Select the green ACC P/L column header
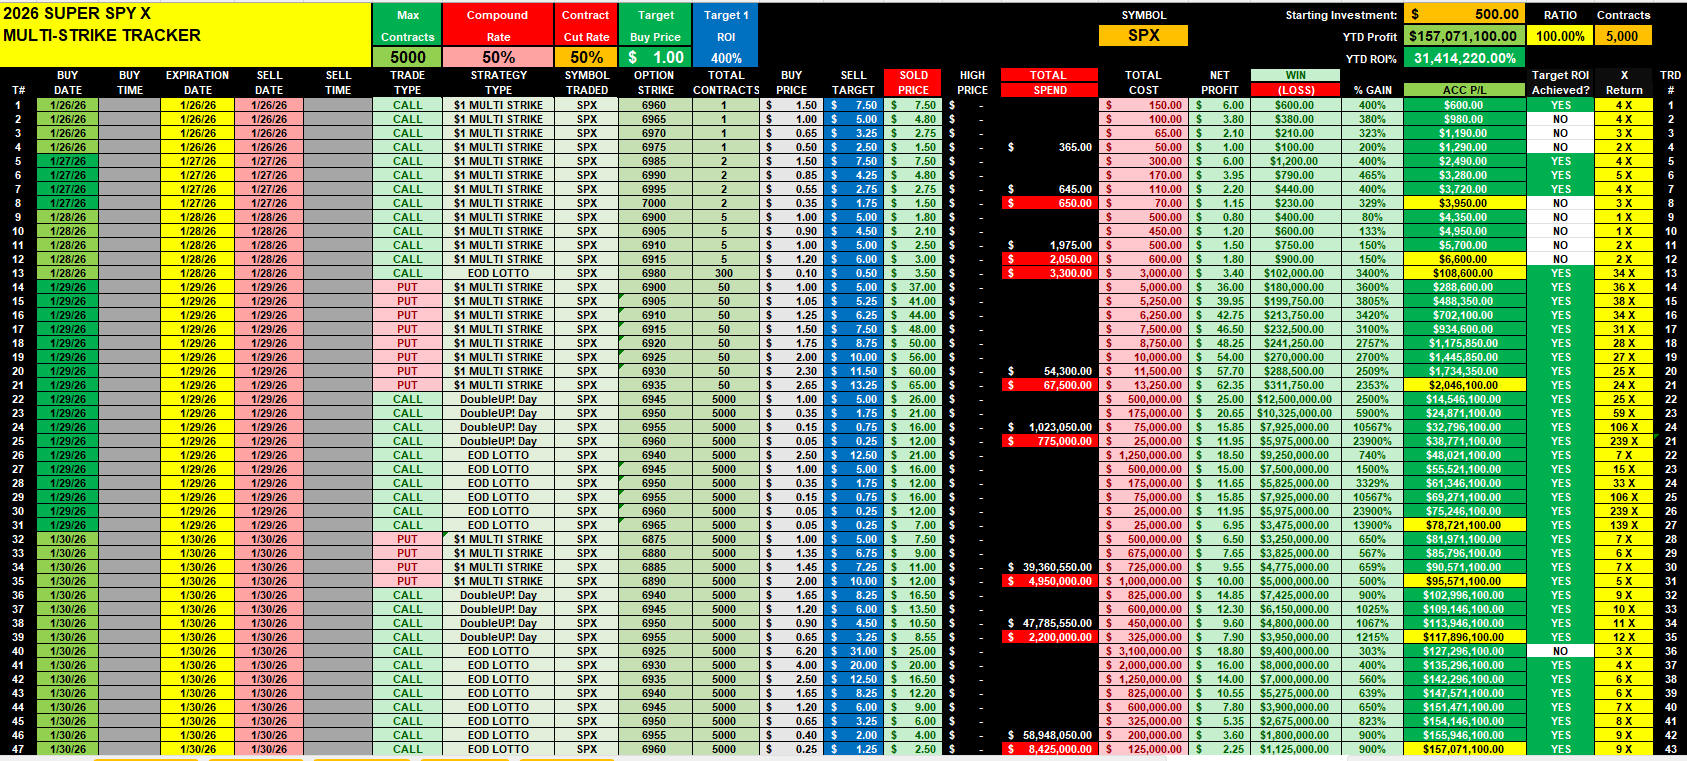1687x761 pixels. click(x=1463, y=90)
